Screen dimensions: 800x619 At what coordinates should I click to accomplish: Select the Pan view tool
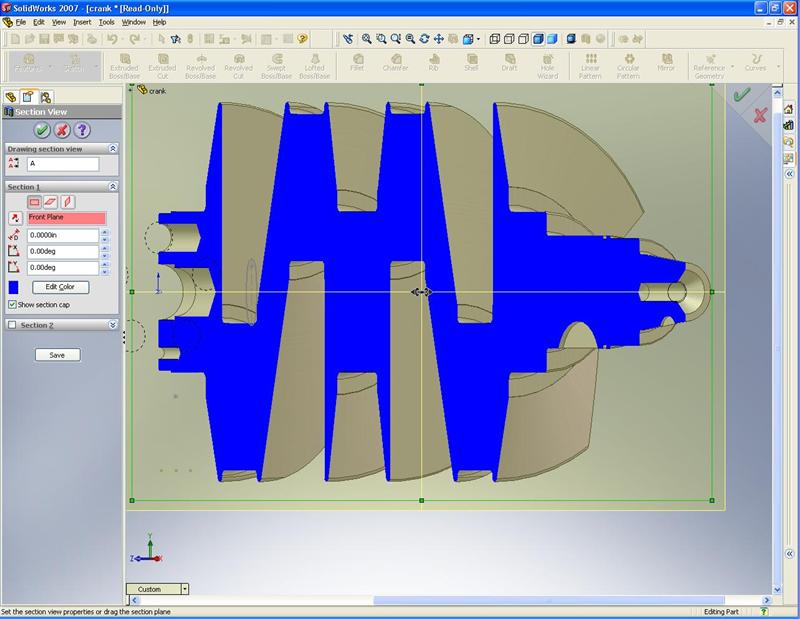click(439, 39)
